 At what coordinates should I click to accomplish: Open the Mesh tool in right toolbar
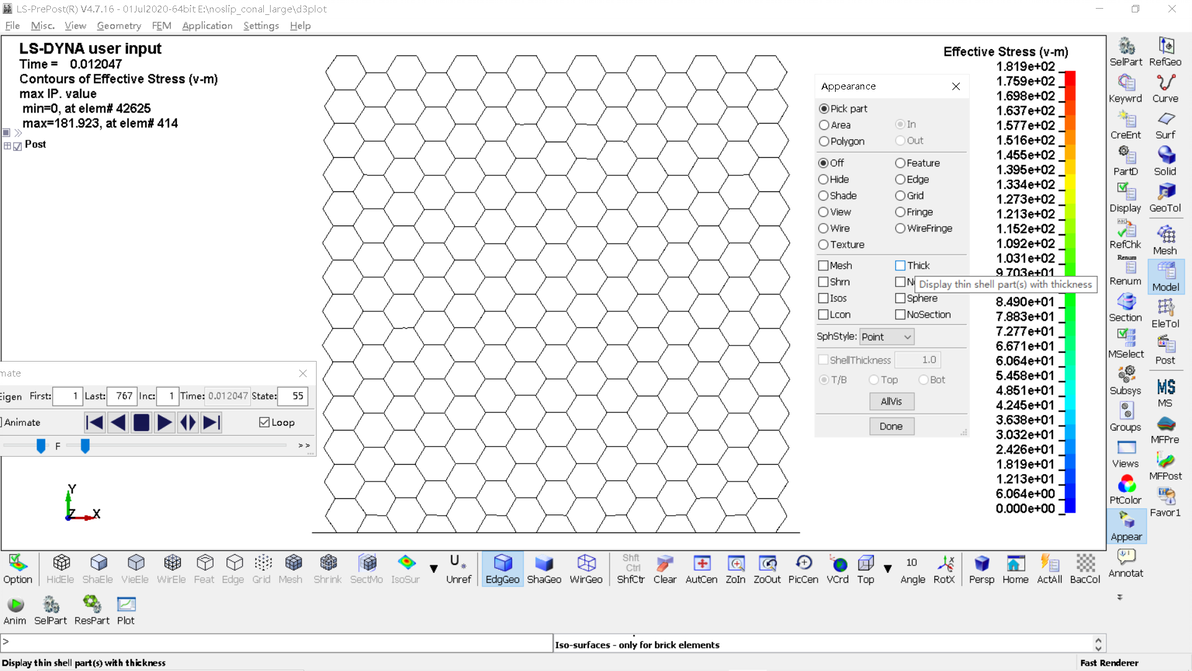point(1165,241)
